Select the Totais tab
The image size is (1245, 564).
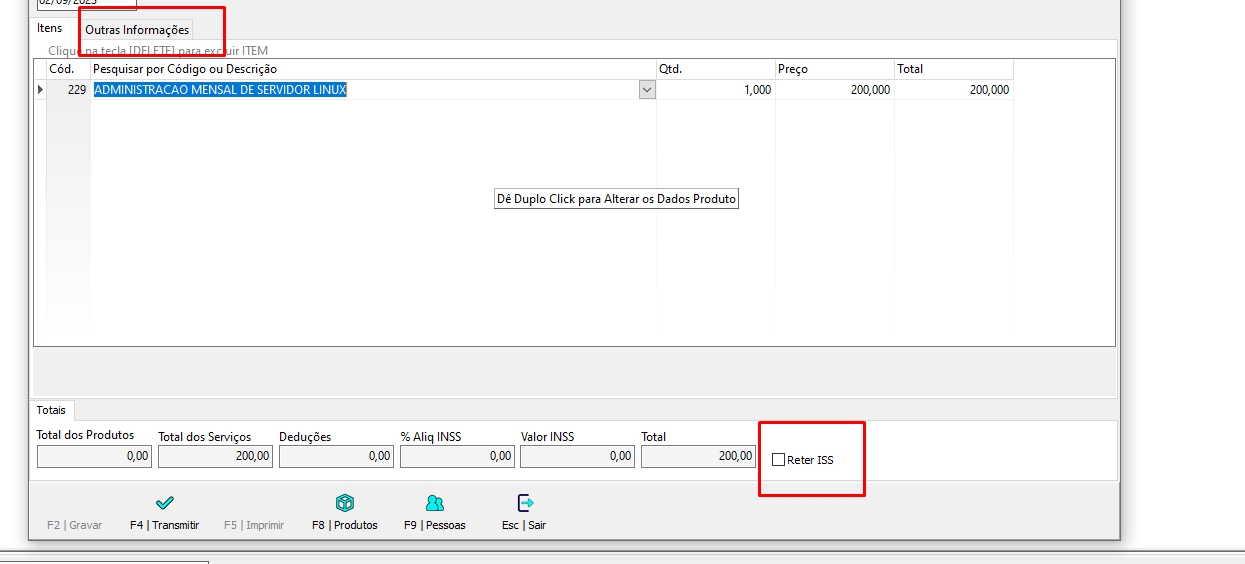click(51, 410)
